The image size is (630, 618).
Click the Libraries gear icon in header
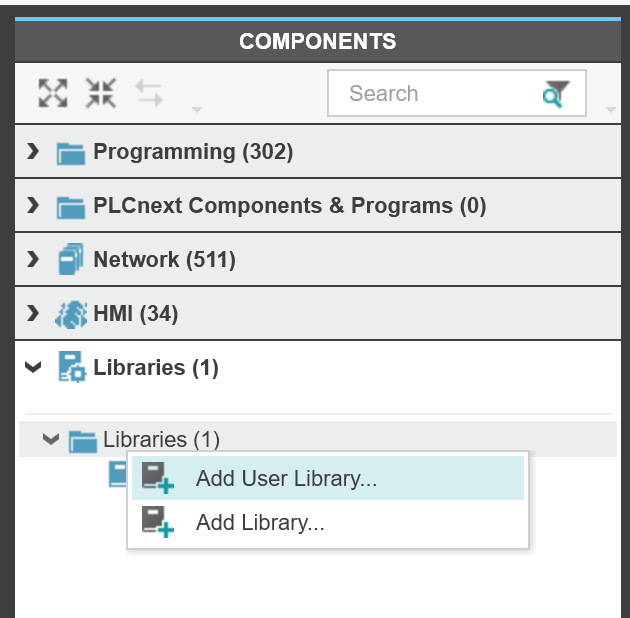coord(72,367)
